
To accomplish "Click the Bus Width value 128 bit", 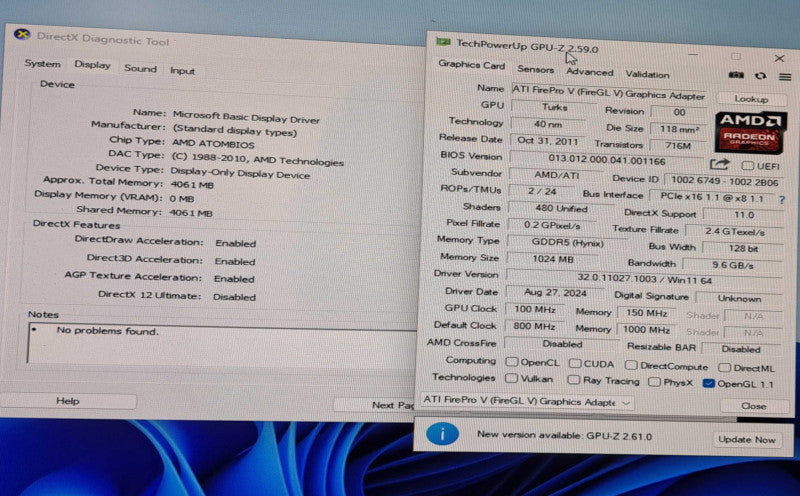I will coord(743,249).
